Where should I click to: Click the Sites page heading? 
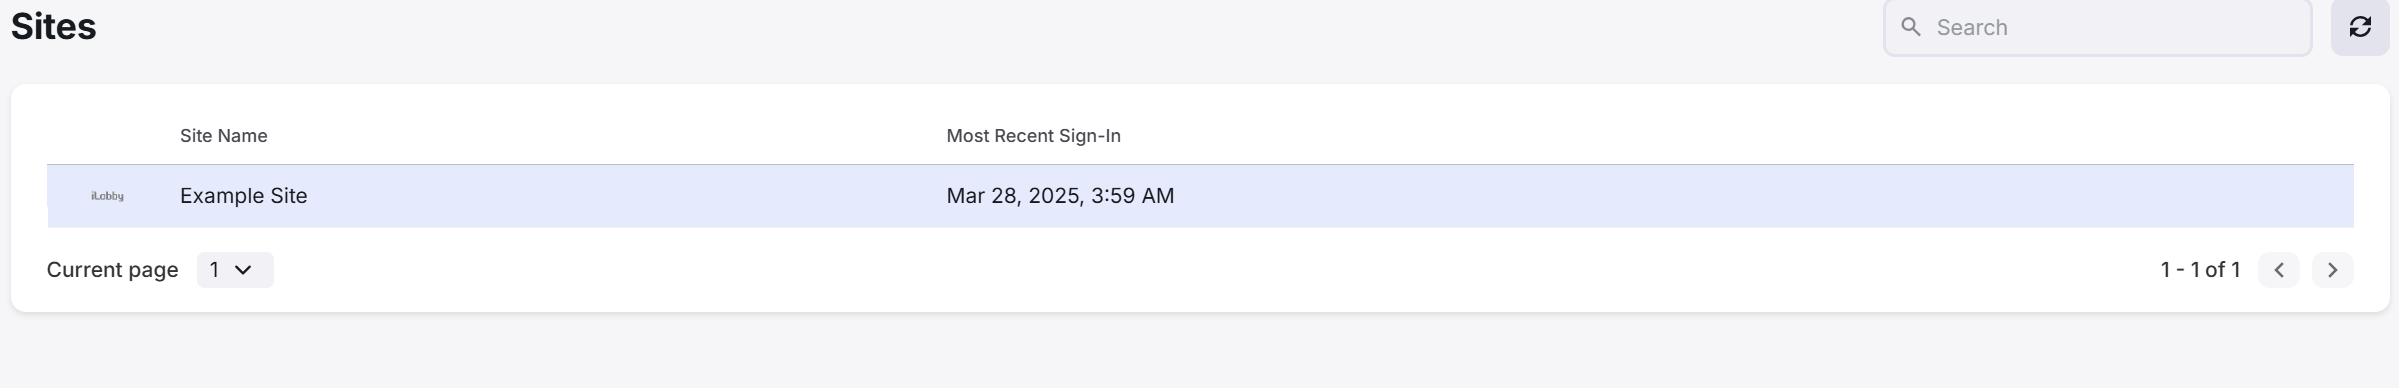pos(53,26)
